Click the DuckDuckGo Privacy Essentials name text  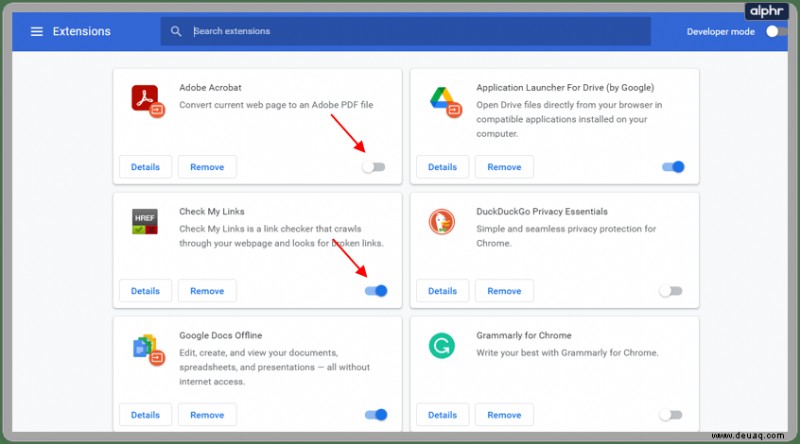(x=542, y=212)
